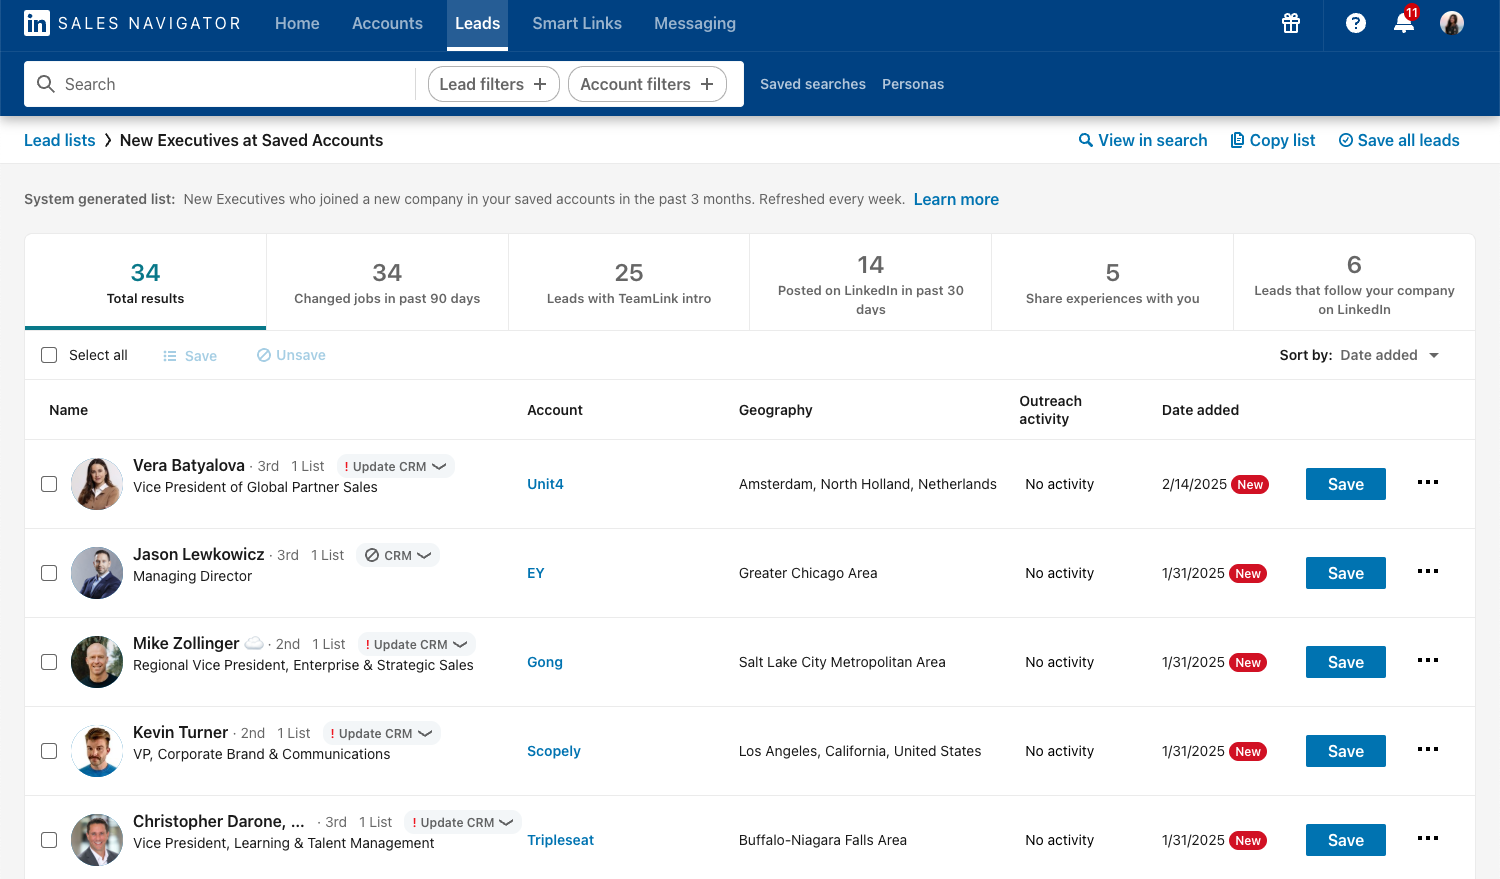Click Kevin Turner's profile photo
Image resolution: width=1500 pixels, height=879 pixels.
(x=97, y=751)
